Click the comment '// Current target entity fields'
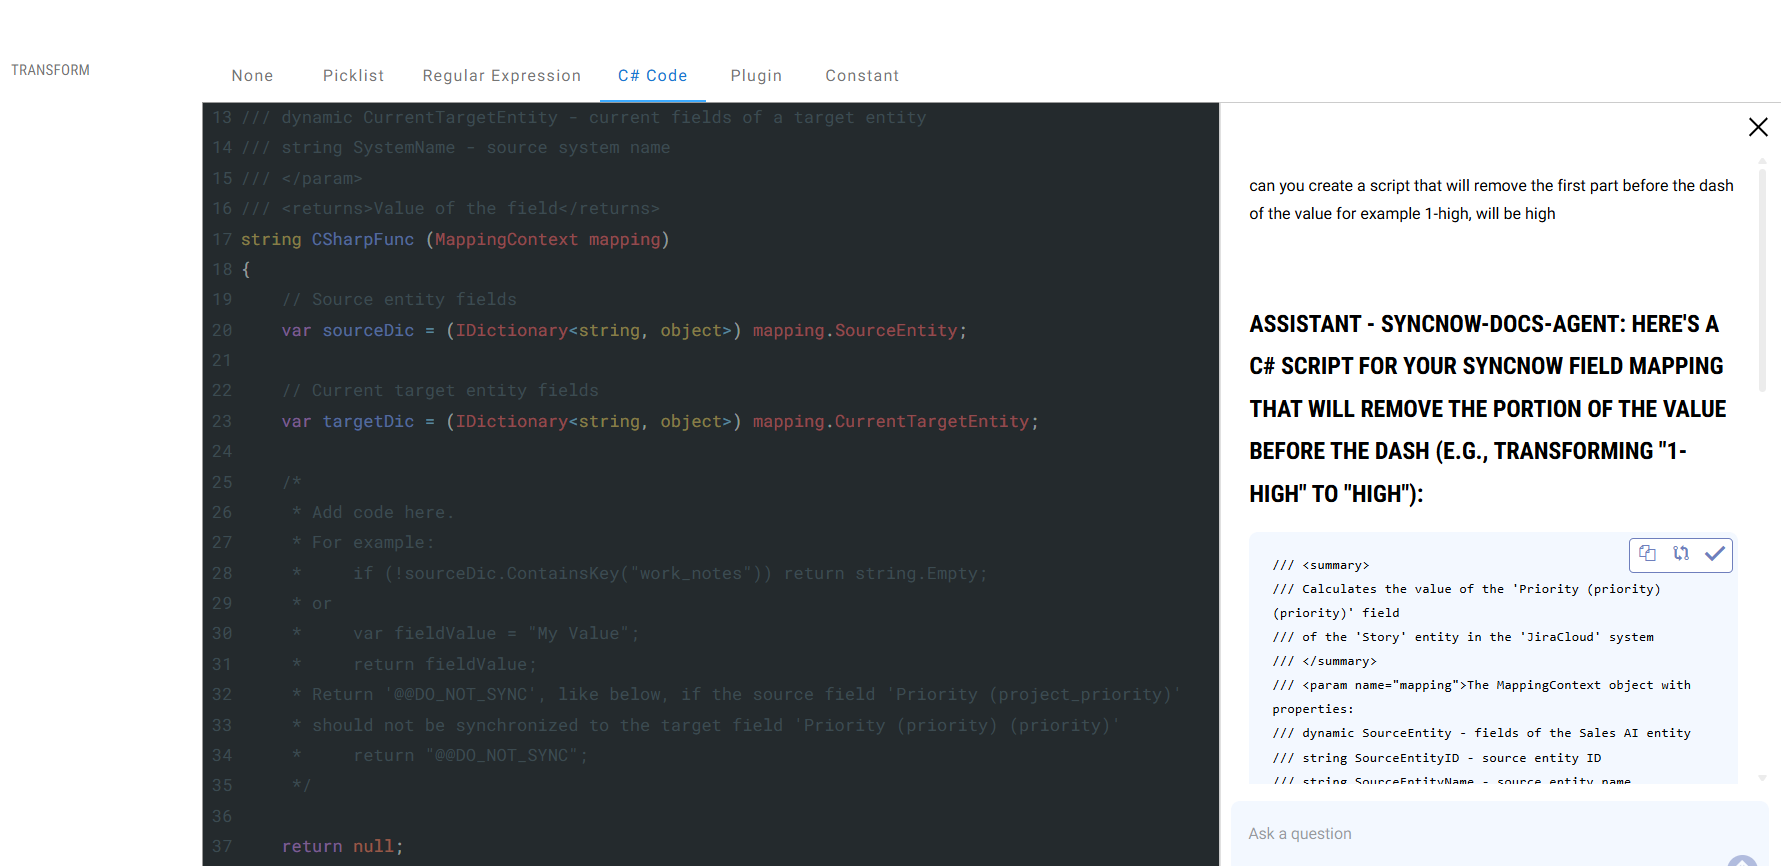This screenshot has height=866, width=1781. (440, 390)
